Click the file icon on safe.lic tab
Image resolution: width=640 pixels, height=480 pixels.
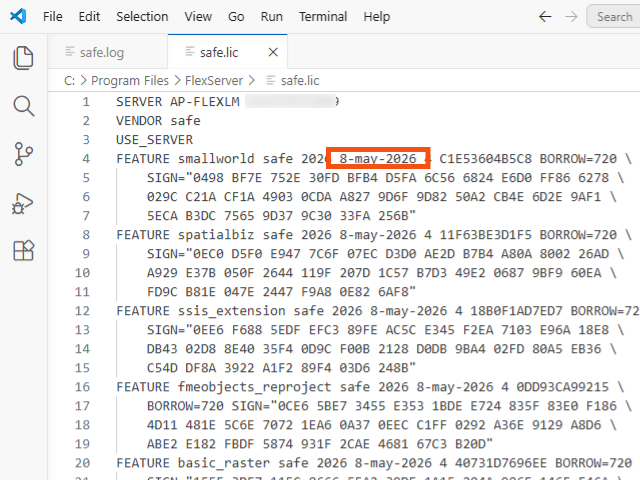pos(190,51)
